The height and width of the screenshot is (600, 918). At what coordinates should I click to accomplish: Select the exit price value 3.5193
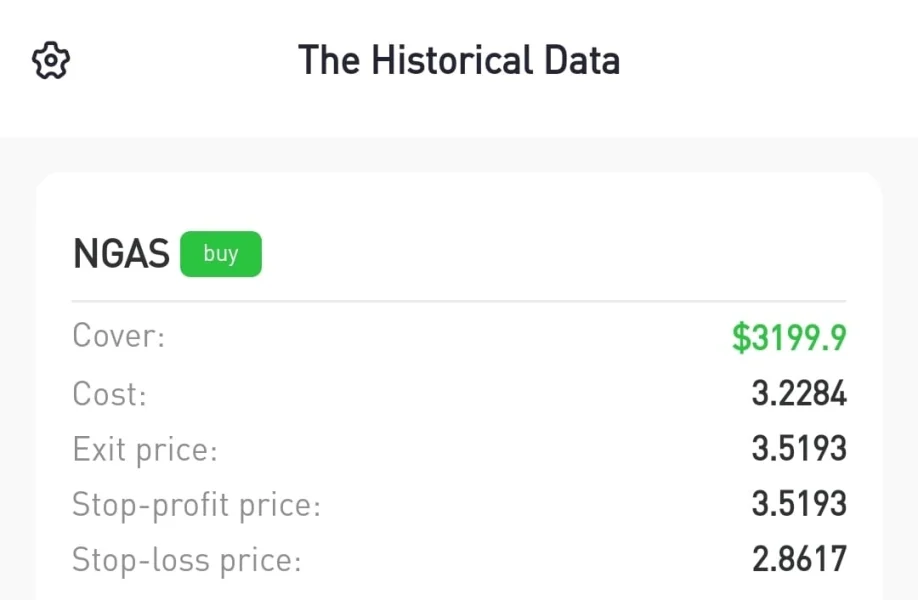(799, 450)
